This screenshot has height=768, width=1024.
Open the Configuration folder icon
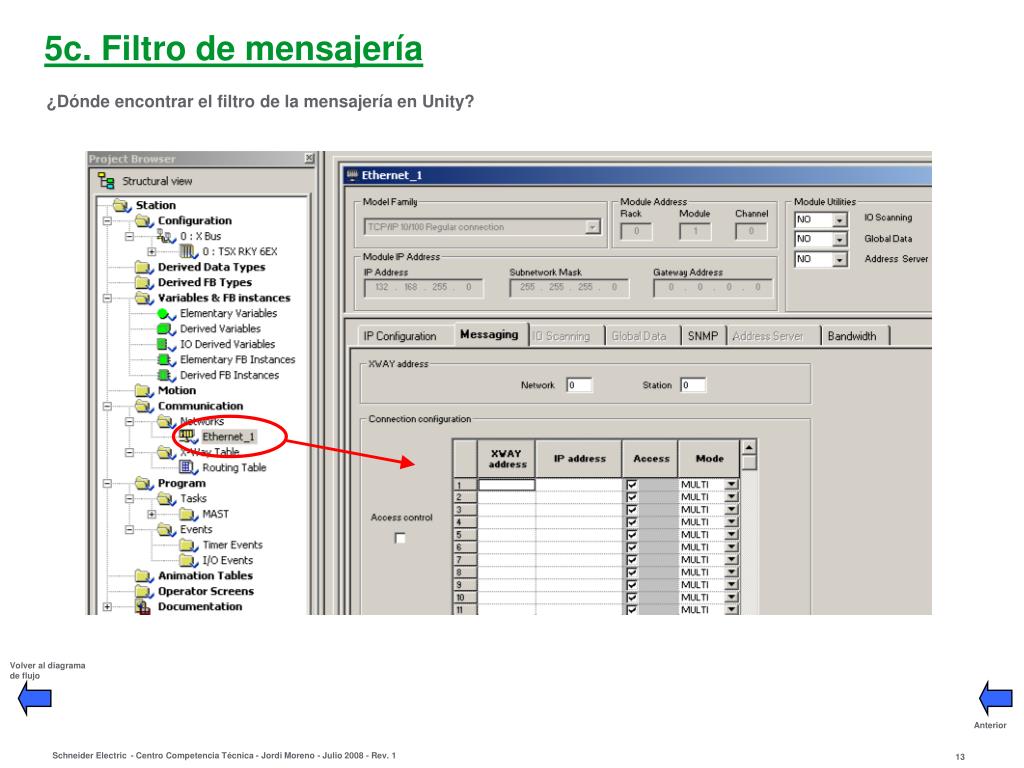pyautogui.click(x=144, y=221)
